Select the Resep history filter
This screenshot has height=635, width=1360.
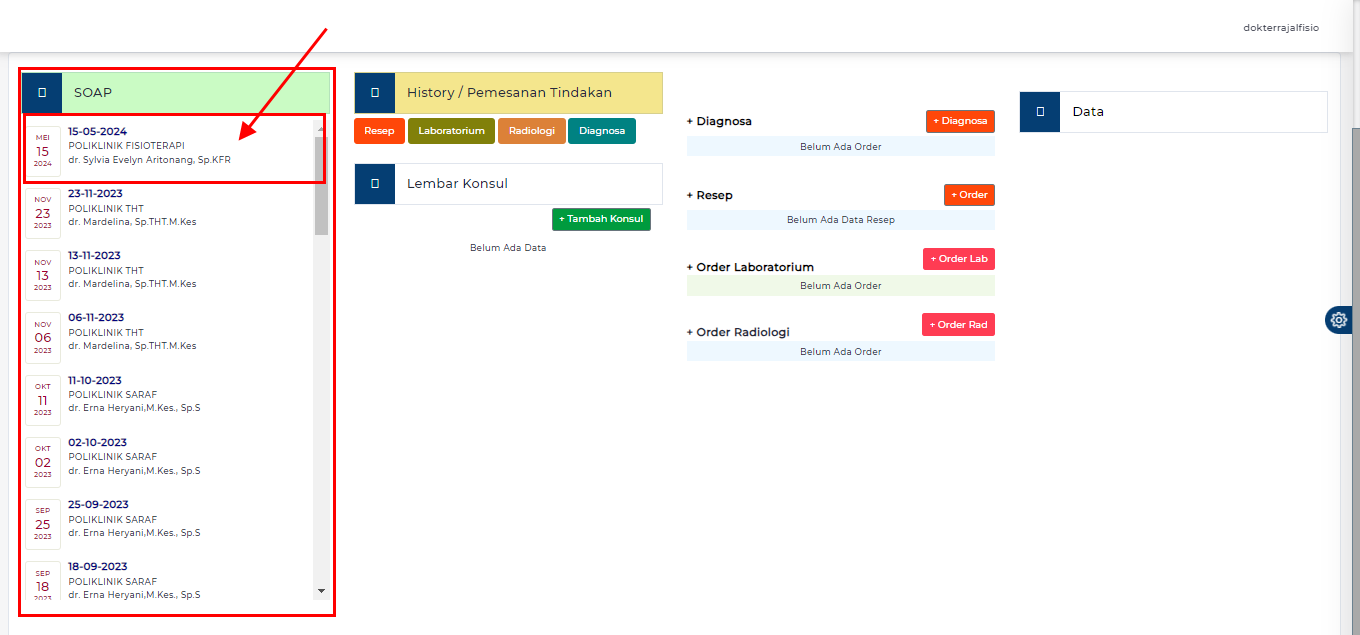tap(379, 130)
